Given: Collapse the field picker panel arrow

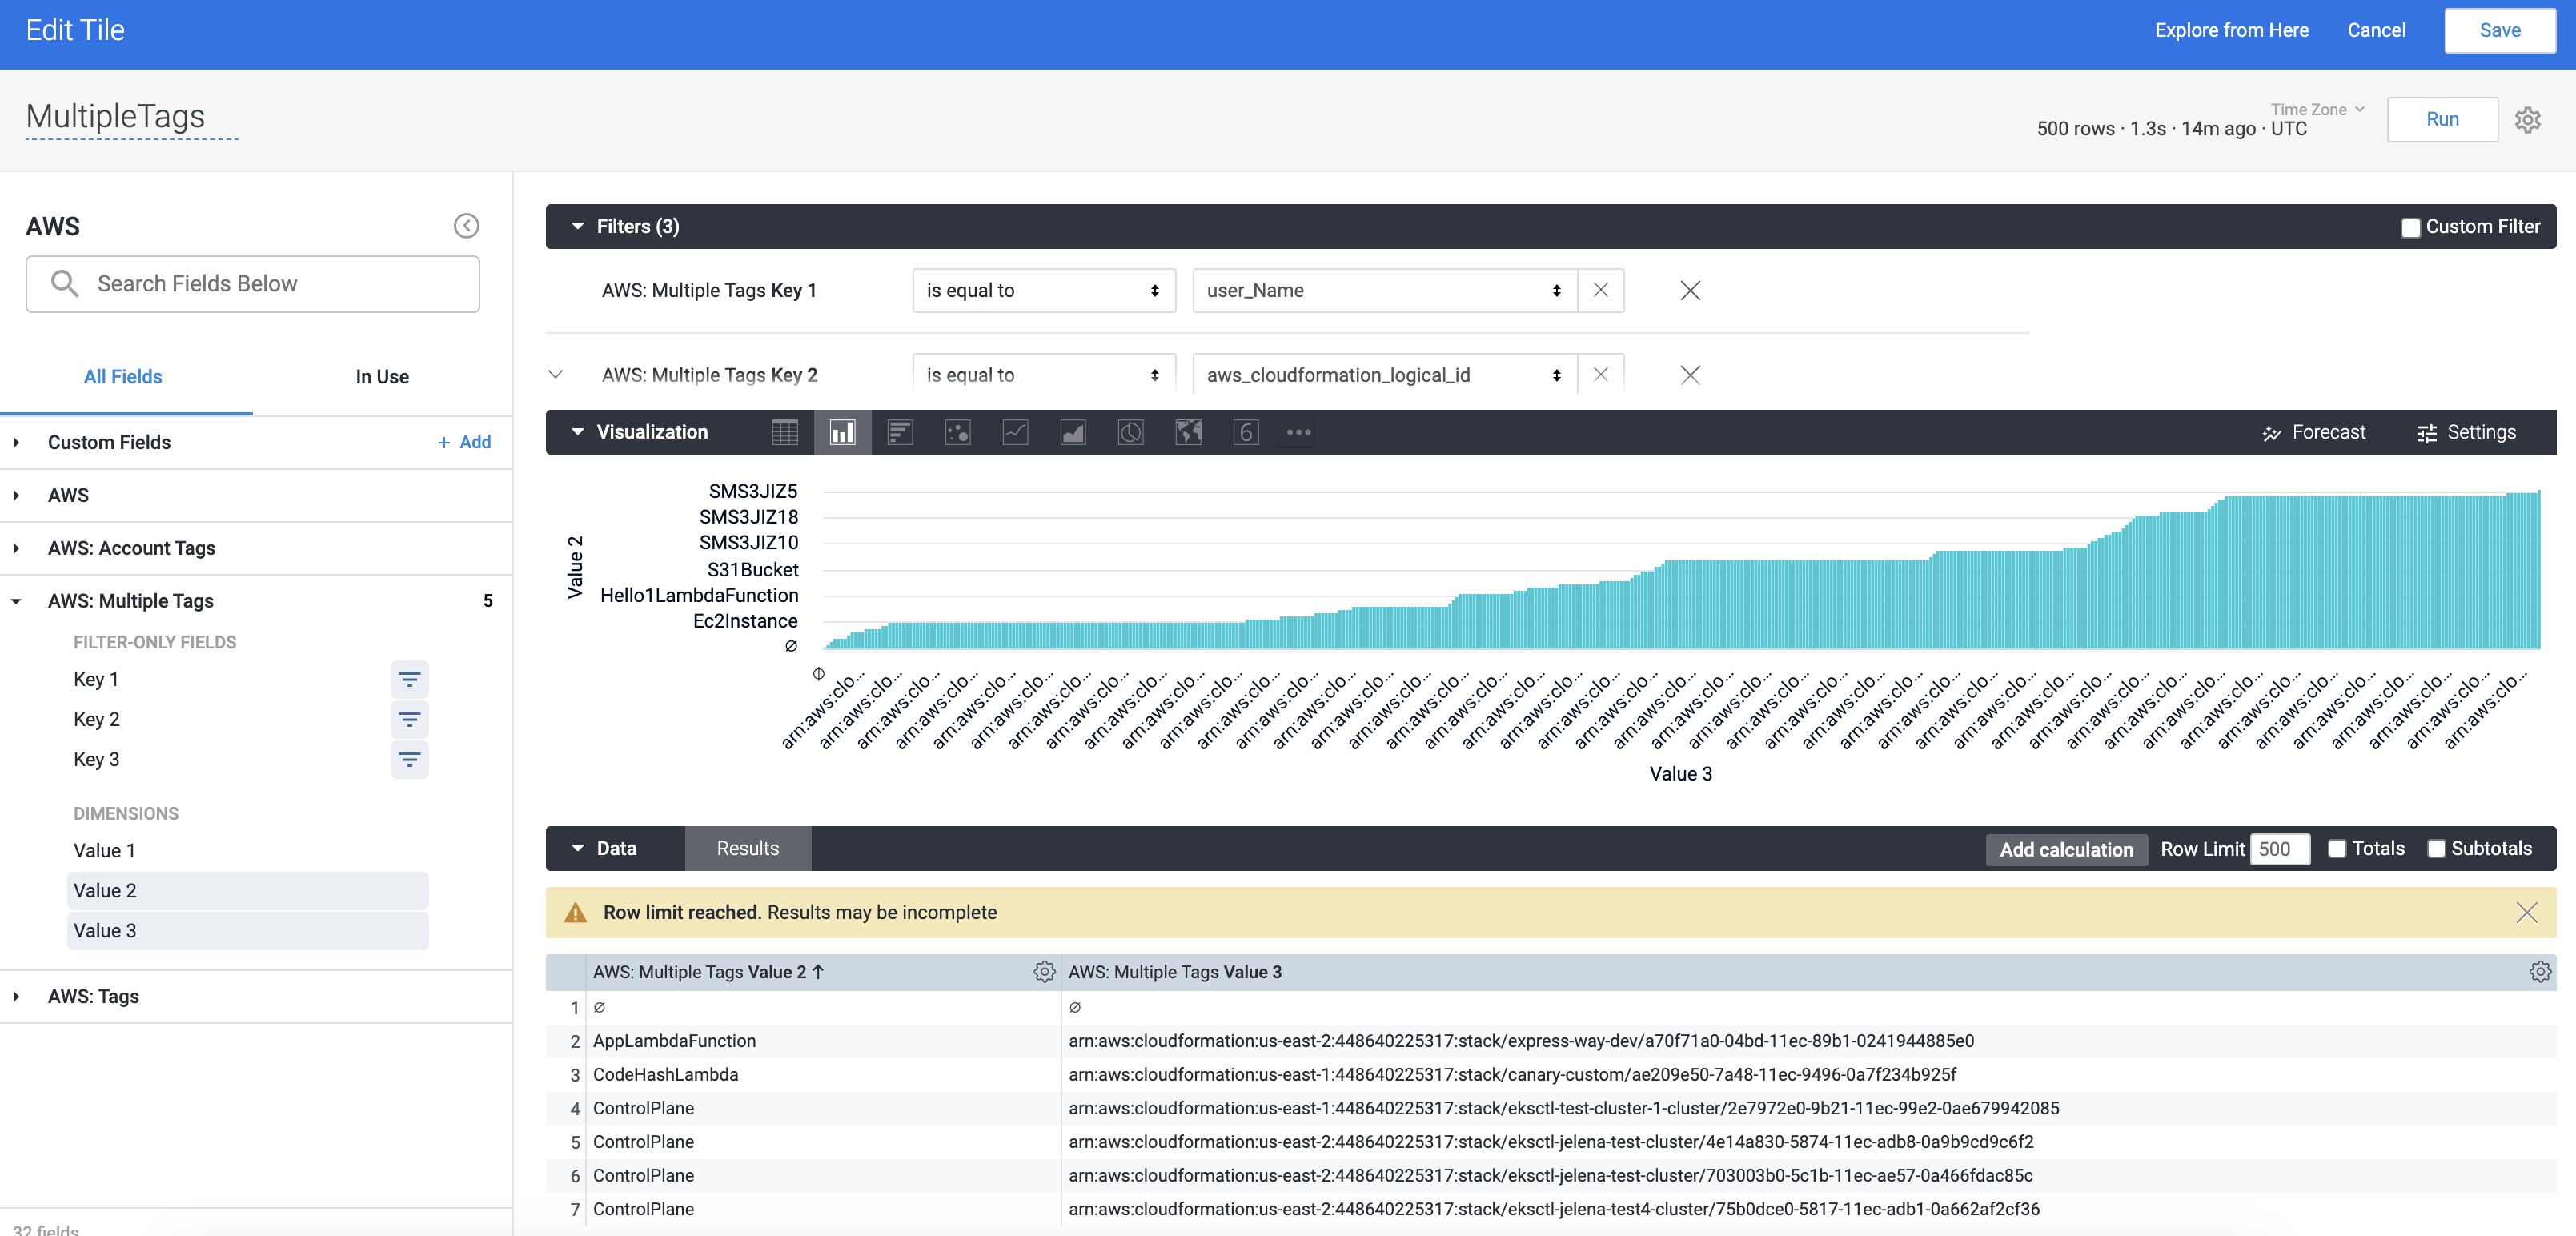Looking at the screenshot, I should 466,226.
